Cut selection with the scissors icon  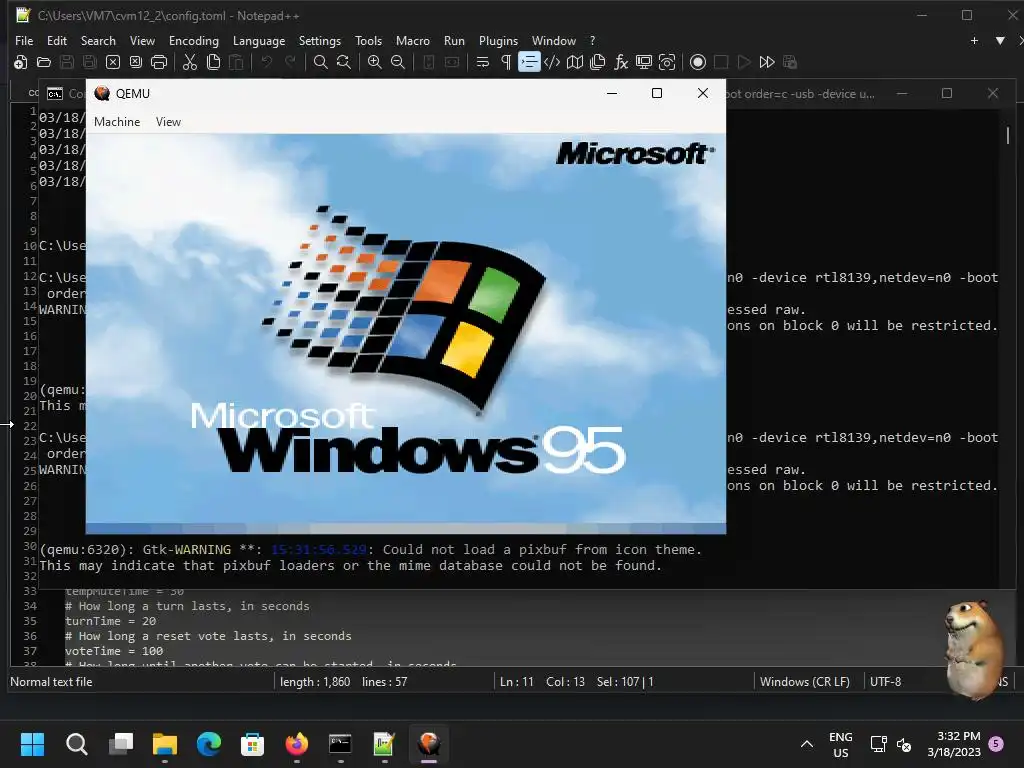tap(190, 62)
